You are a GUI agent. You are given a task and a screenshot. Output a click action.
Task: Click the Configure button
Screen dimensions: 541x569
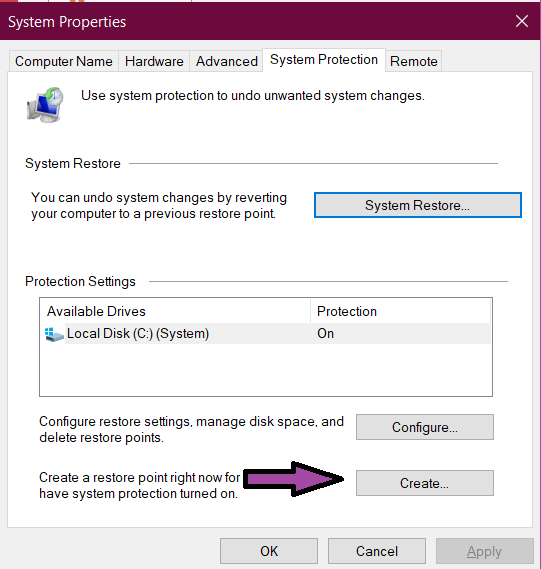point(425,427)
